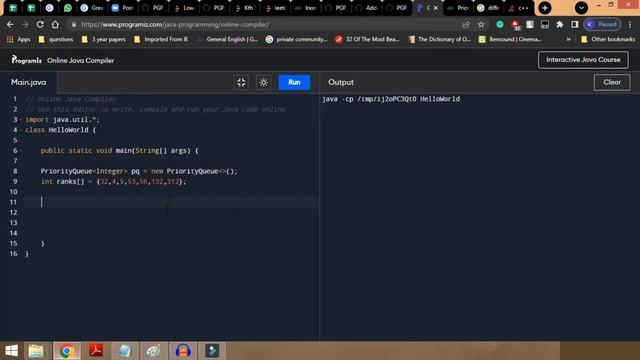Focus the address bar with programiz URL
The image size is (640, 360).
[x=261, y=24]
